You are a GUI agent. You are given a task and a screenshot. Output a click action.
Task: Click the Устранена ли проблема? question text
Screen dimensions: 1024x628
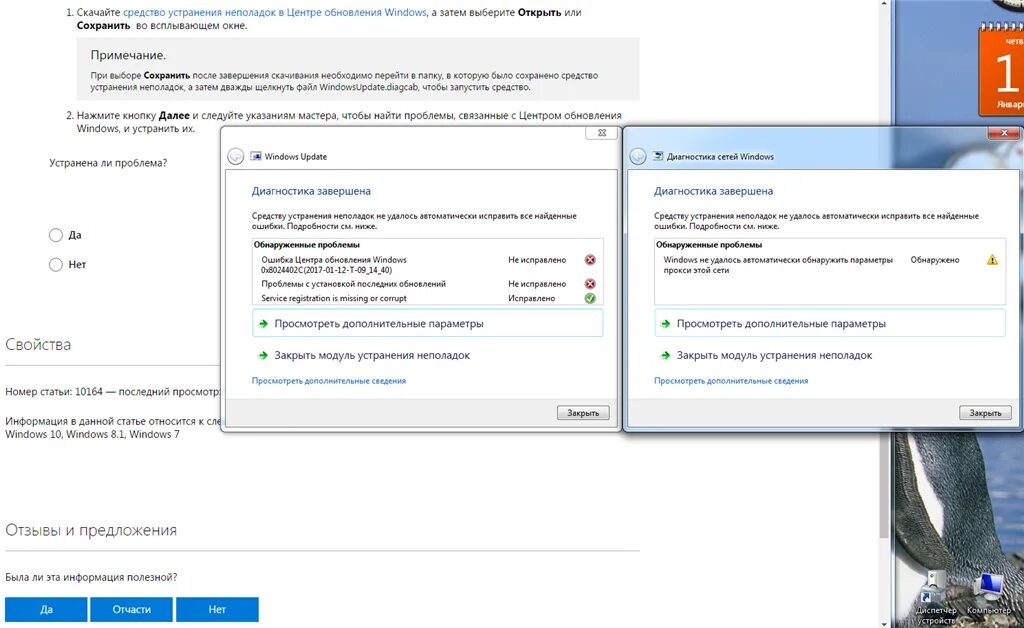(x=108, y=163)
